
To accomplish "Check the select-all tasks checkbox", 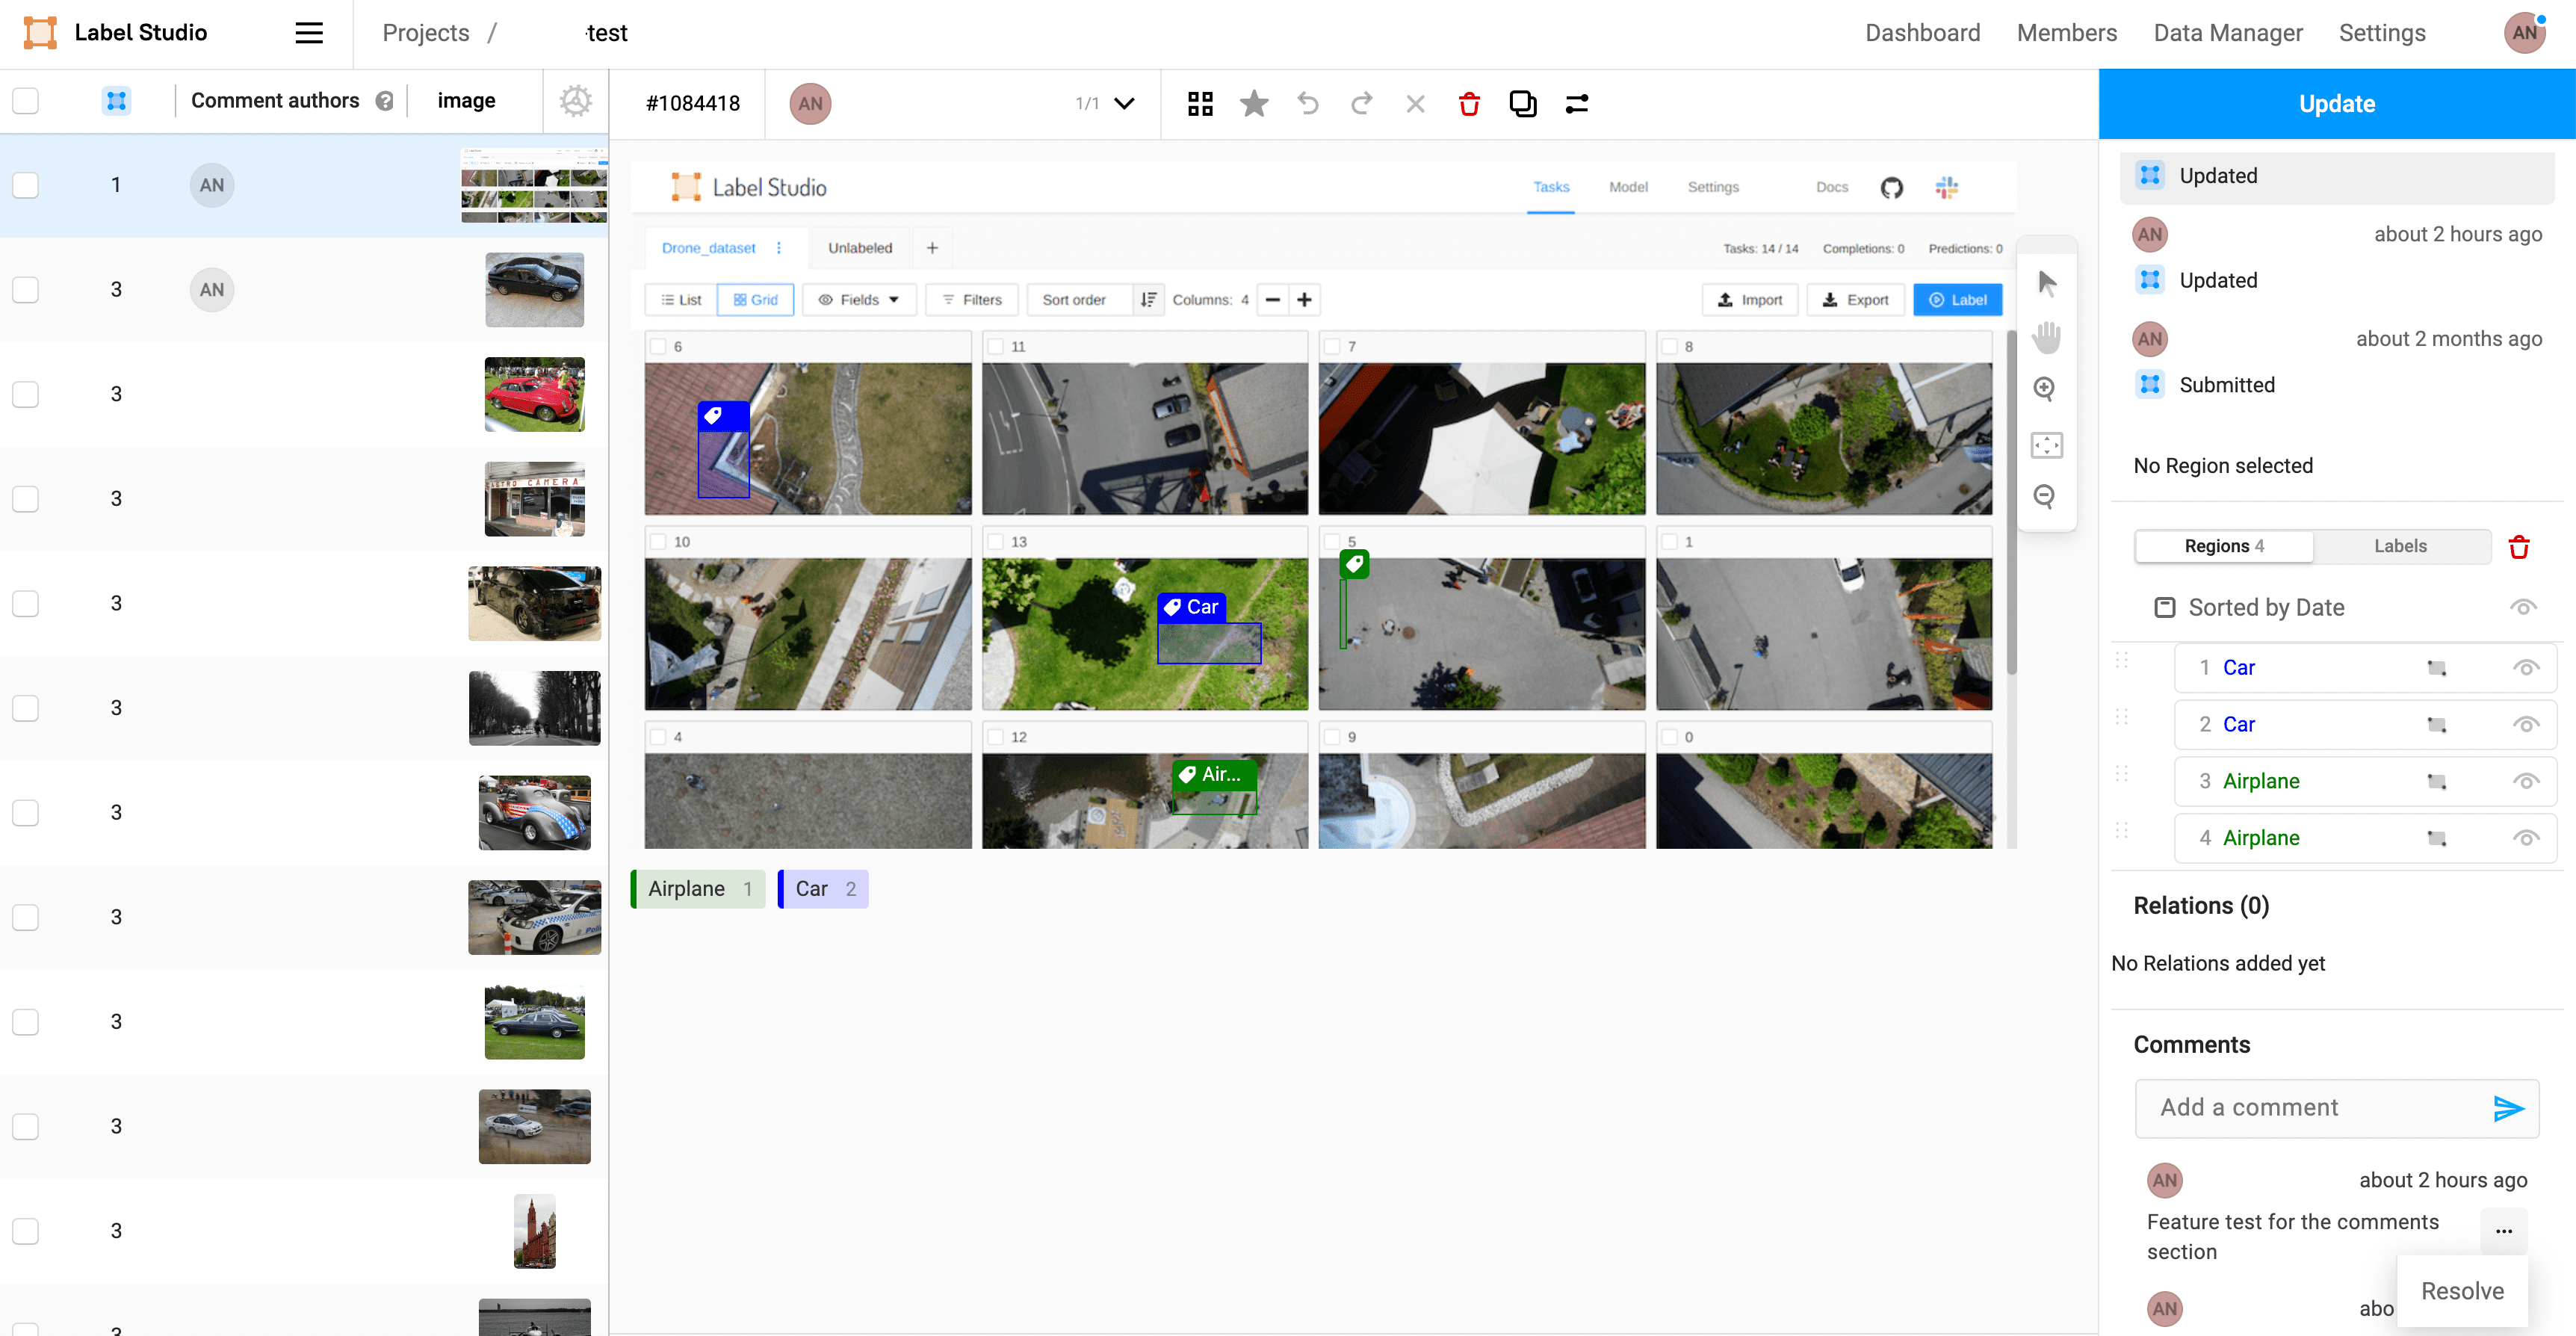I will tap(26, 101).
